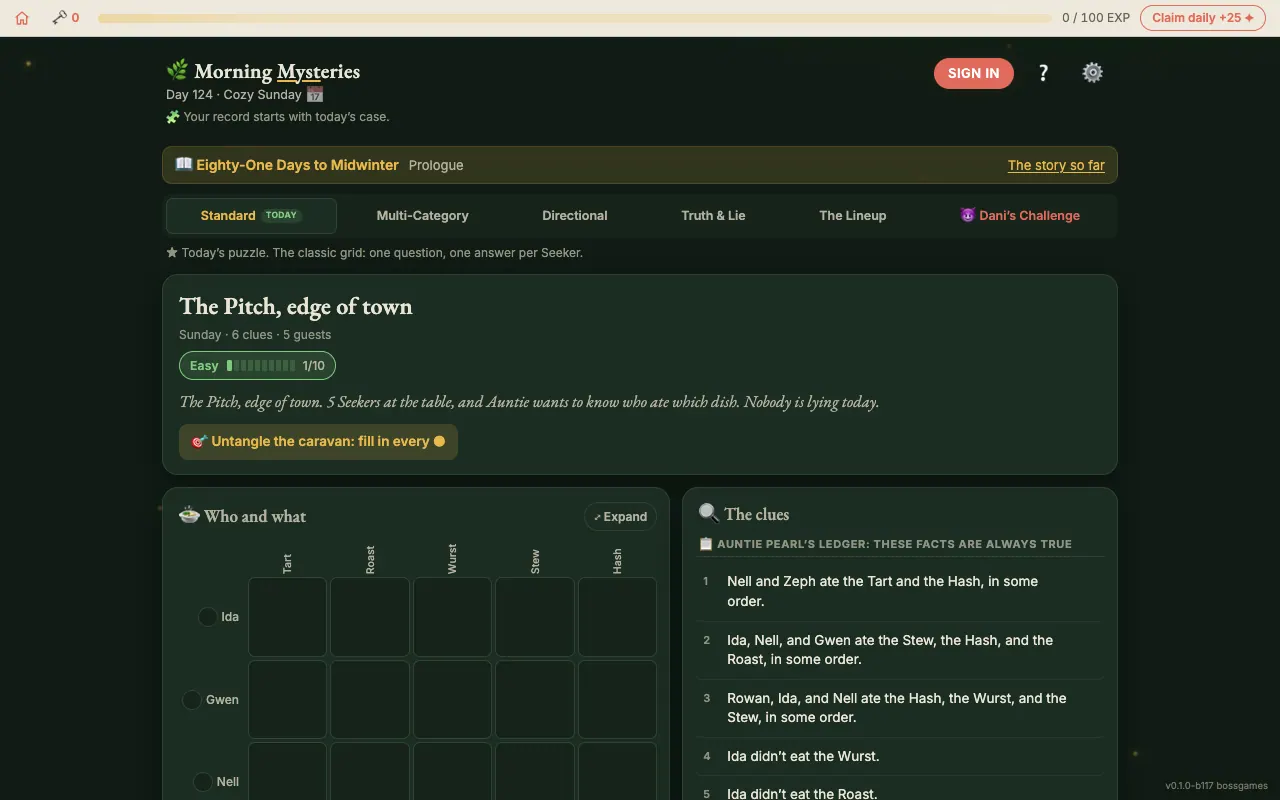The height and width of the screenshot is (800, 1280).
Task: Open the settings gear
Action: [1093, 73]
